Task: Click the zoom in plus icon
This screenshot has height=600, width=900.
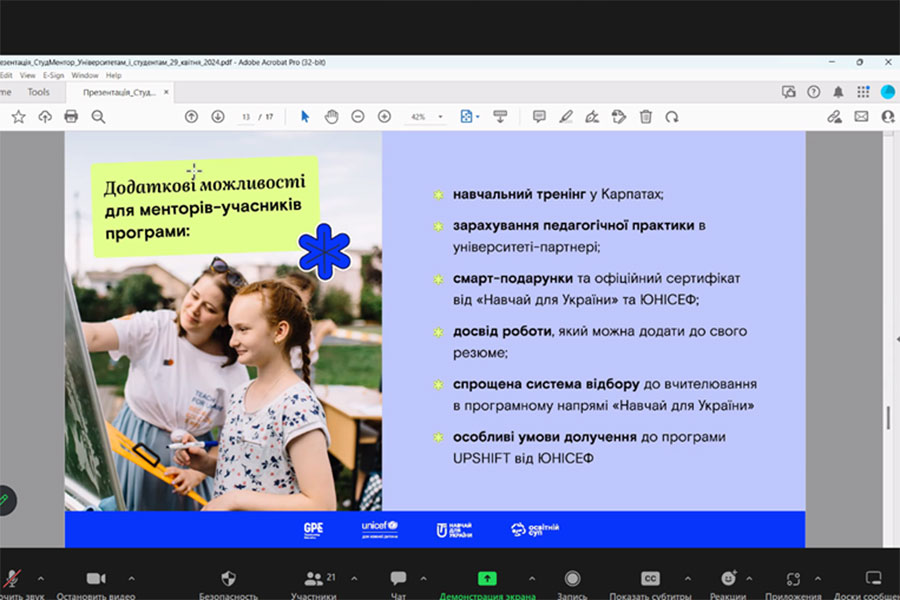Action: click(384, 117)
